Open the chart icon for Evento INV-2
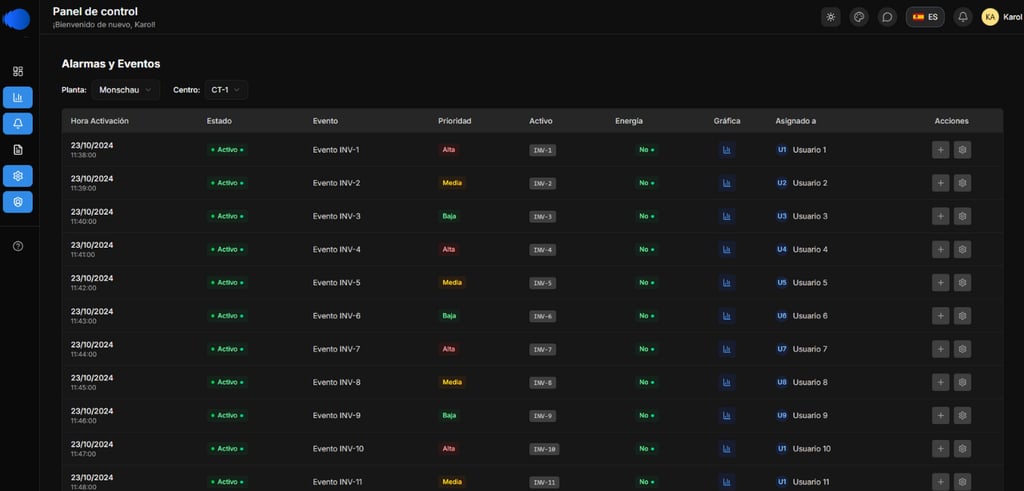 726,183
